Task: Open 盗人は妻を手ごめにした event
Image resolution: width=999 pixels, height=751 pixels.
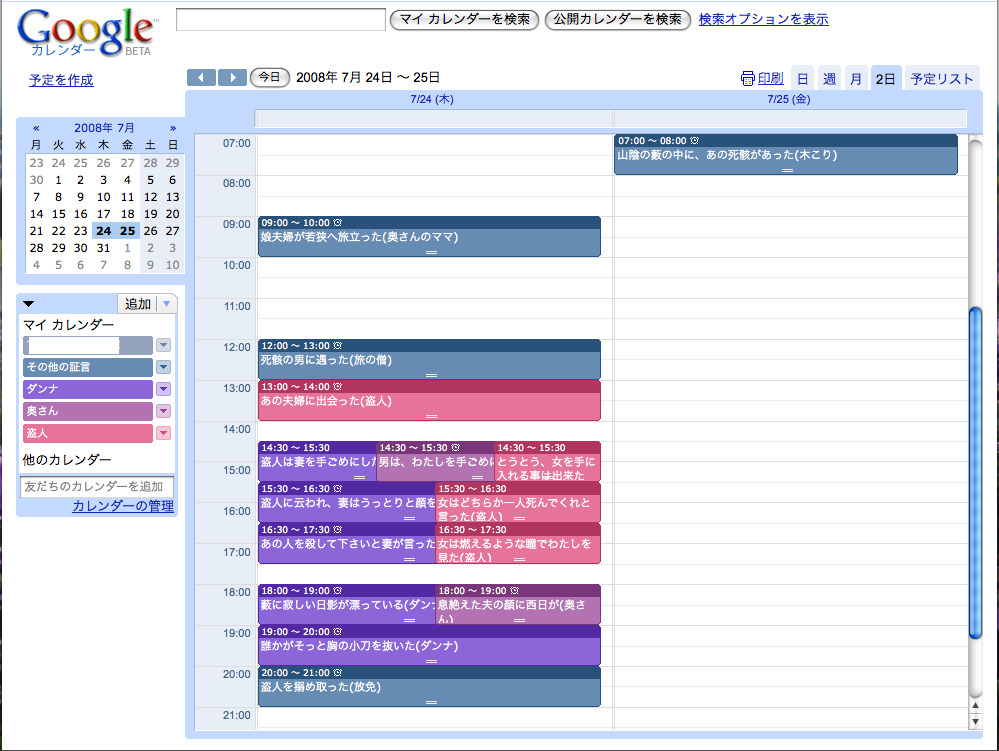Action: 318,462
